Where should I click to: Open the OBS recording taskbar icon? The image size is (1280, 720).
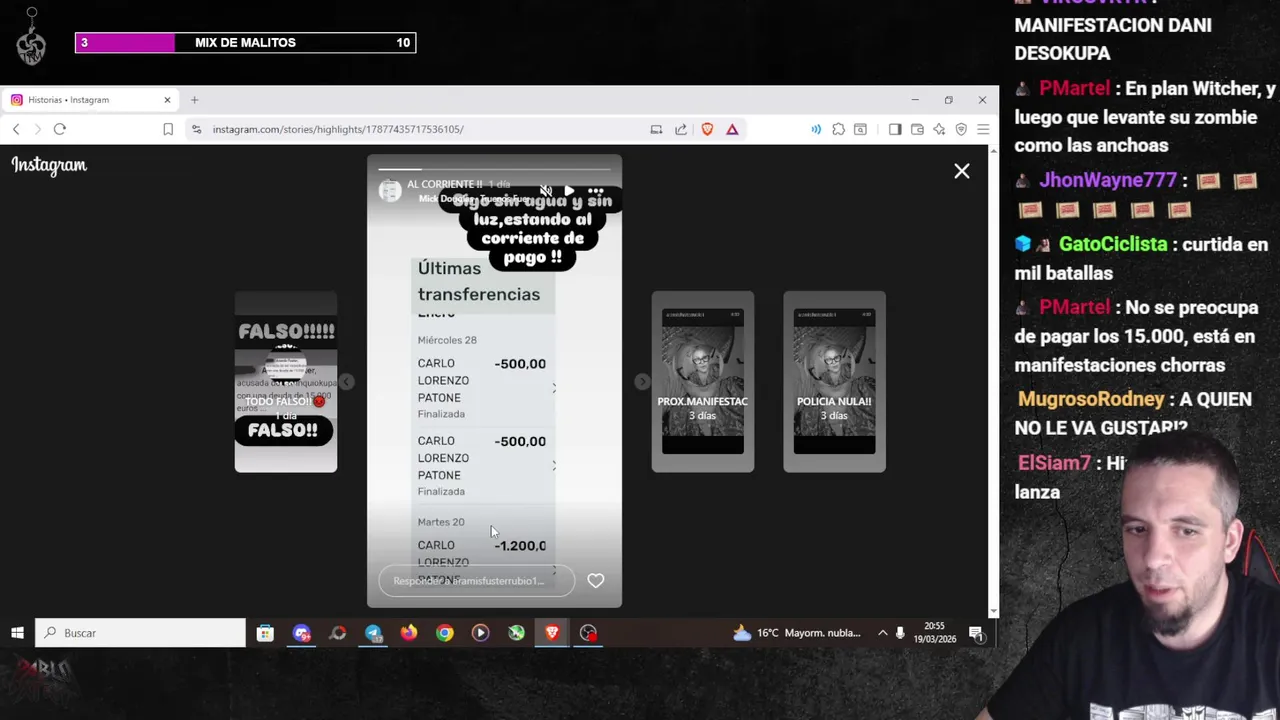(588, 633)
